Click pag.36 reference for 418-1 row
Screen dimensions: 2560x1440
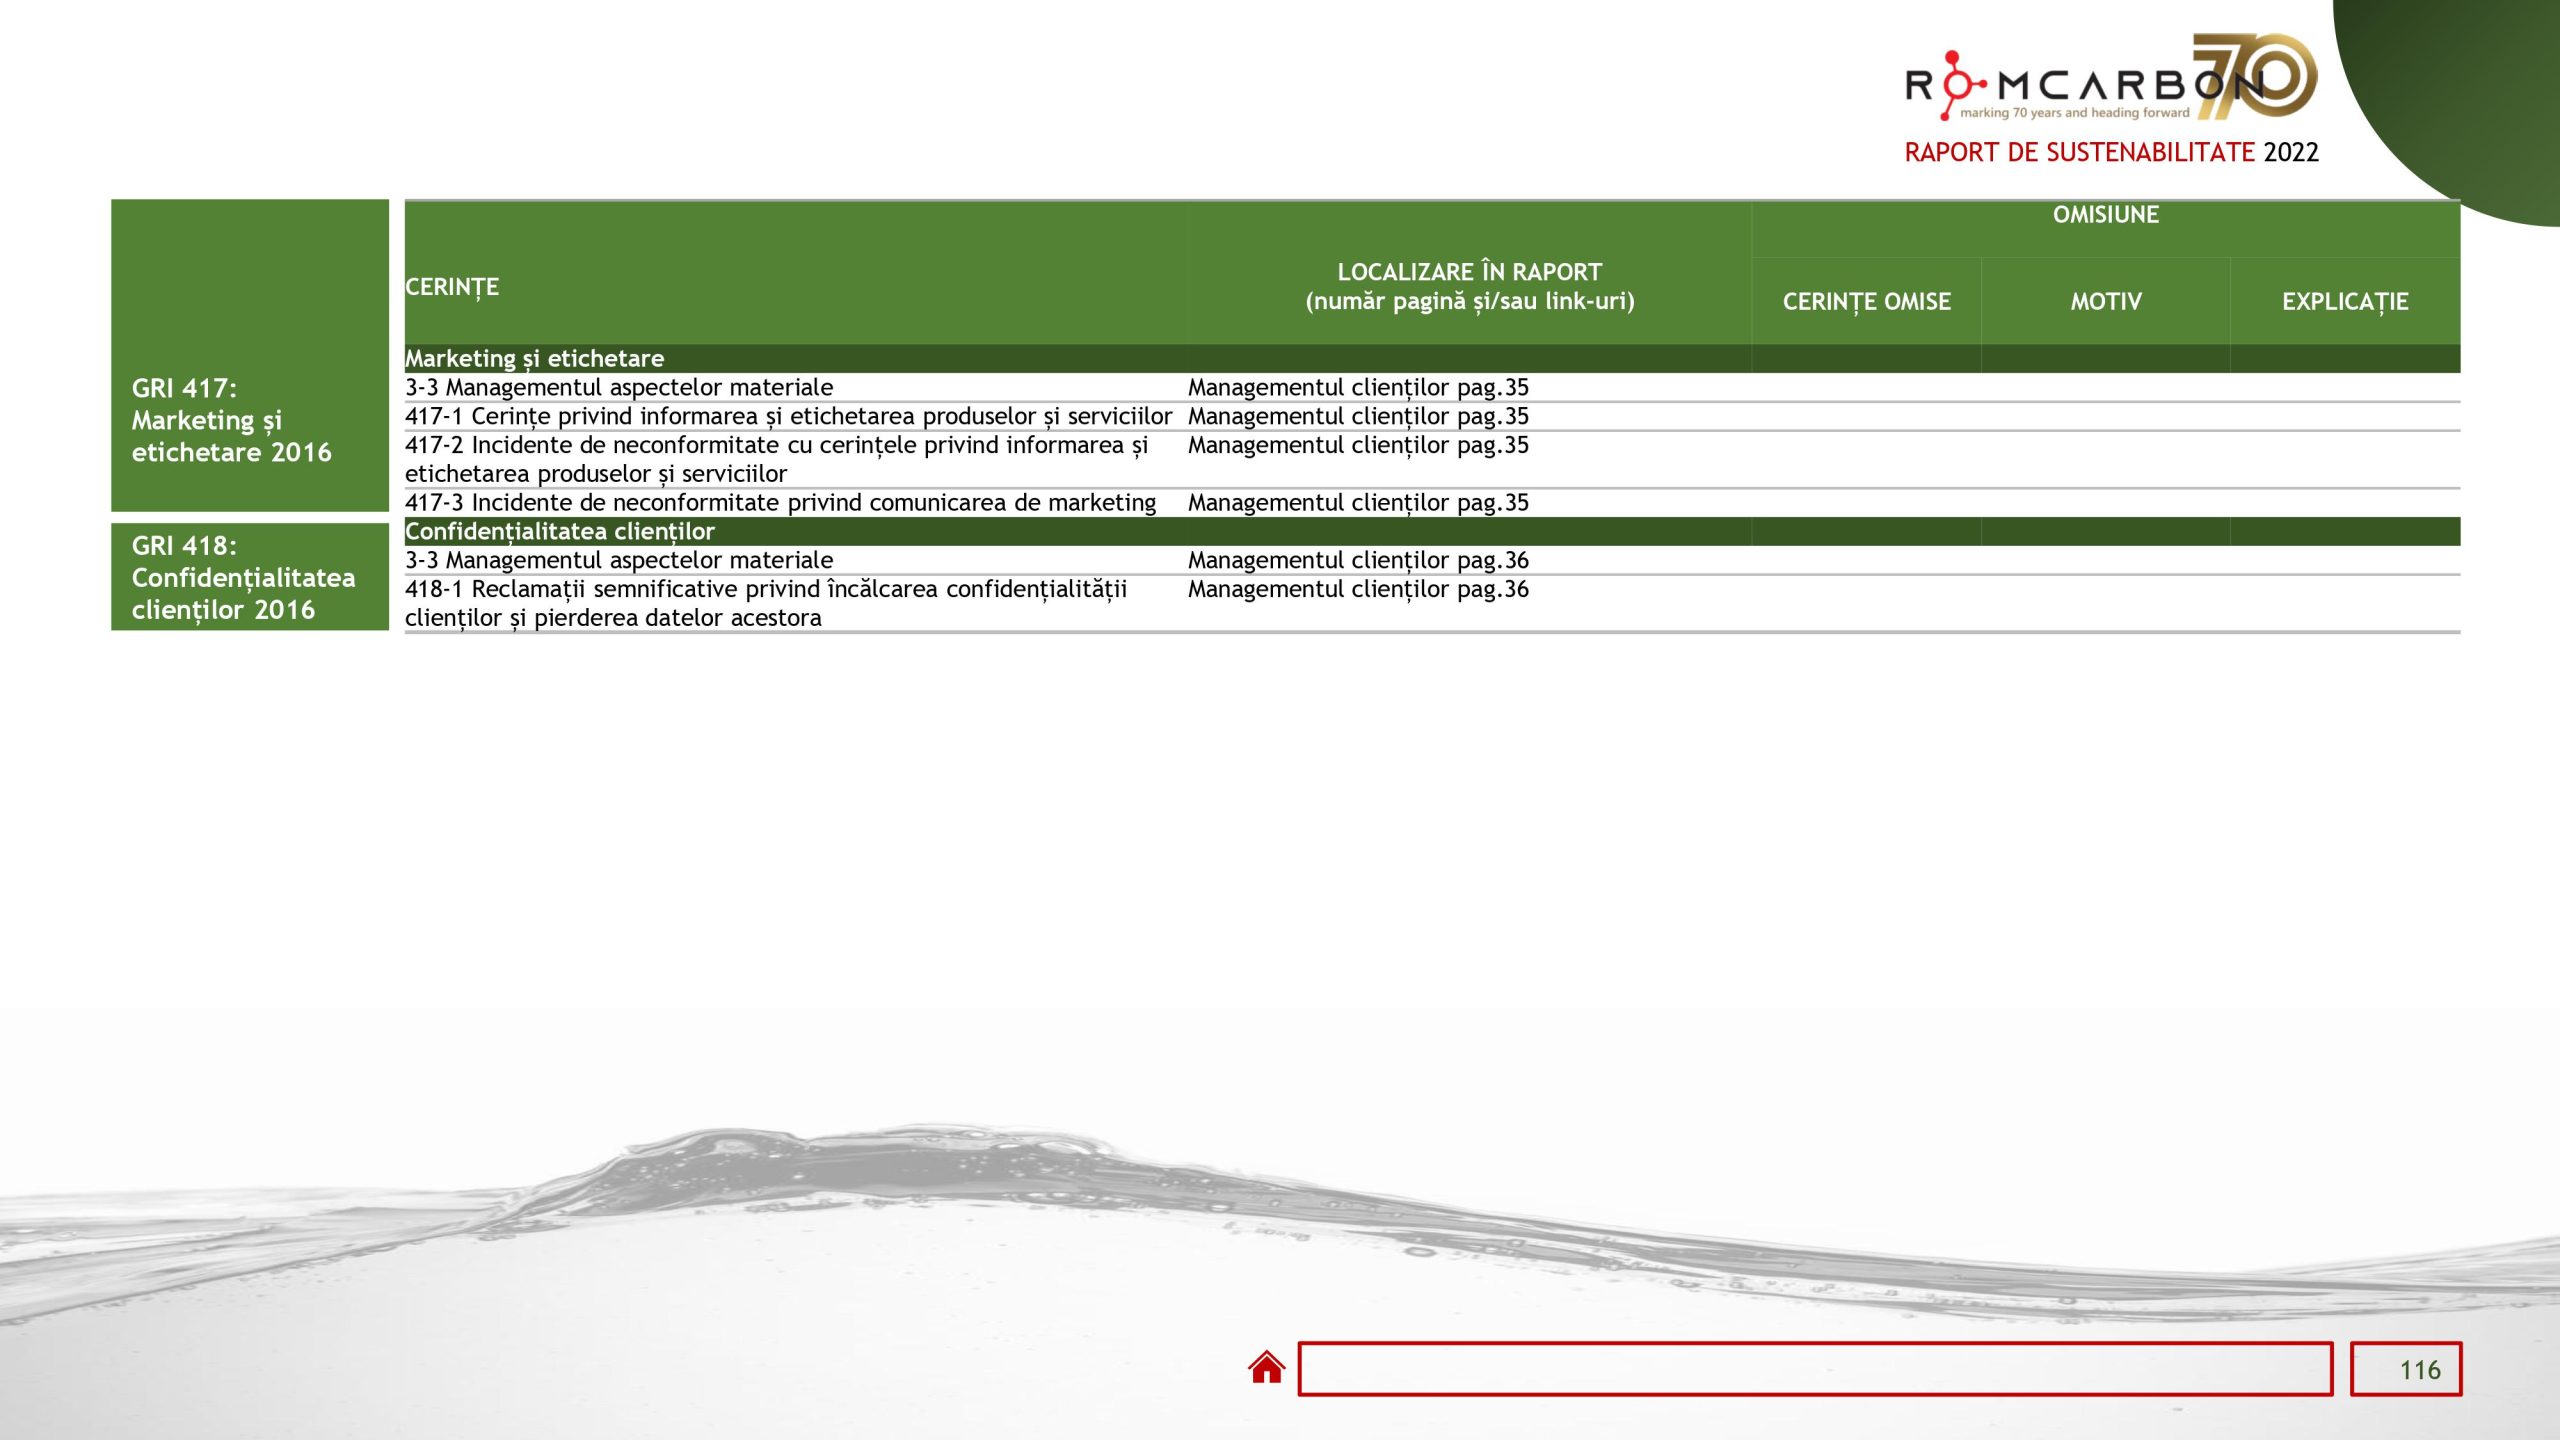(x=1358, y=589)
